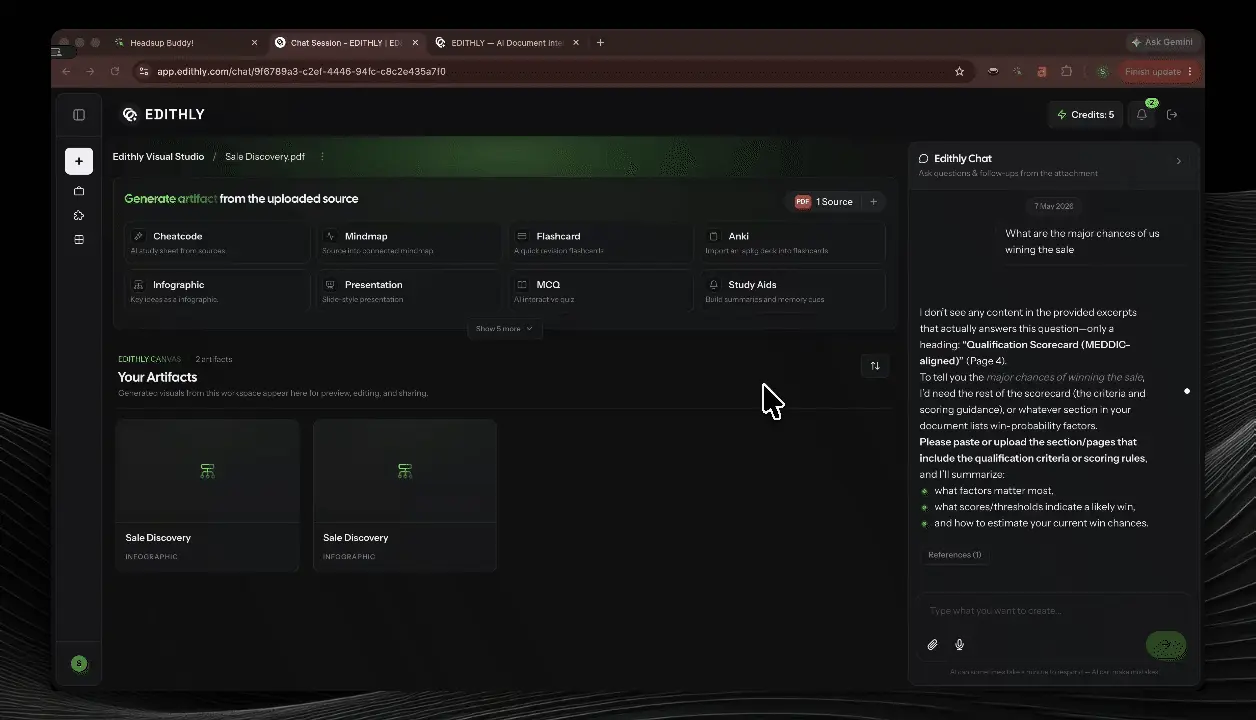1256x720 pixels.
Task: Reload the page in browser
Action: pyautogui.click(x=115, y=72)
